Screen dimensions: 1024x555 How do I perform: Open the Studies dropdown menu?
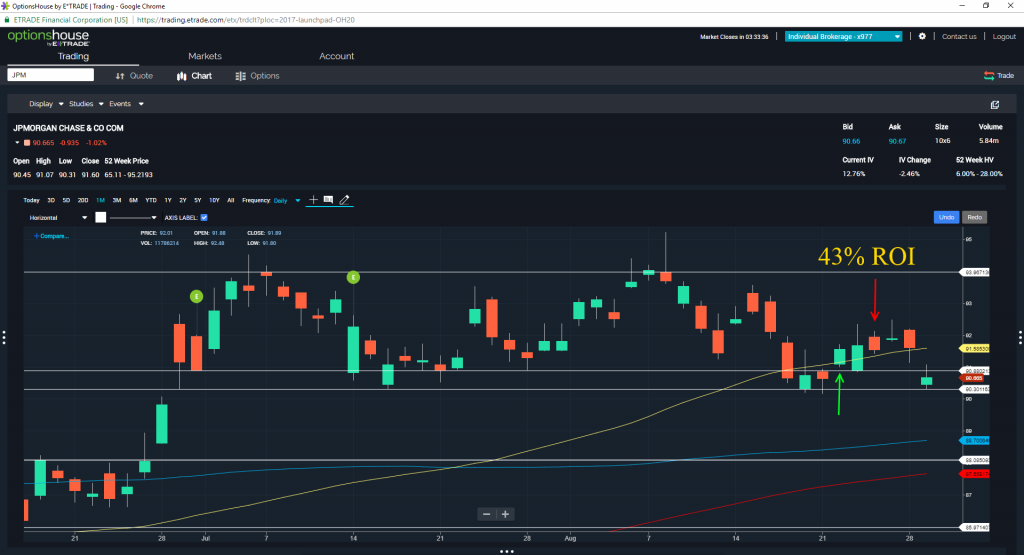click(86, 104)
